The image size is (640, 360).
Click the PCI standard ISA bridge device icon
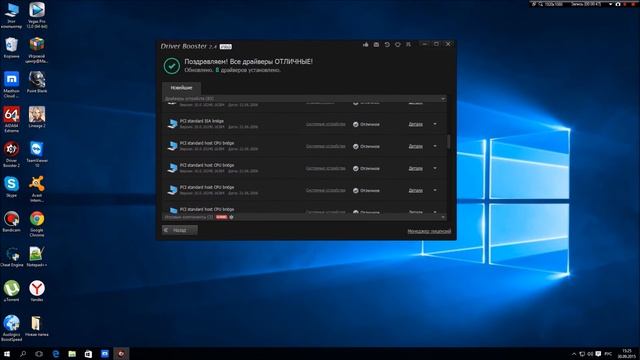(172, 124)
